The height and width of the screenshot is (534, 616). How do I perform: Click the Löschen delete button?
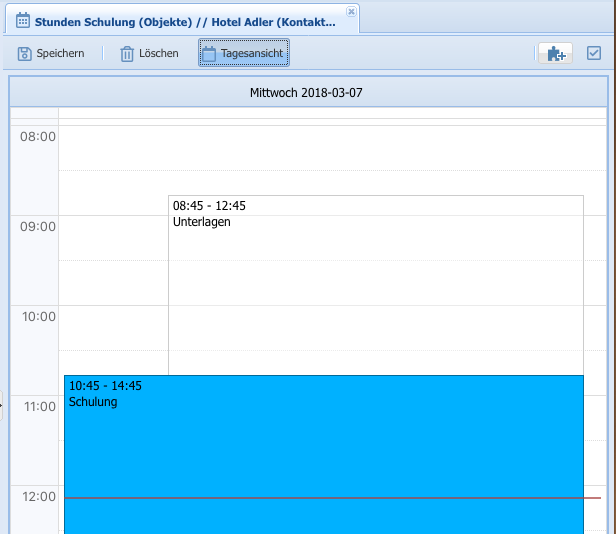[x=149, y=54]
